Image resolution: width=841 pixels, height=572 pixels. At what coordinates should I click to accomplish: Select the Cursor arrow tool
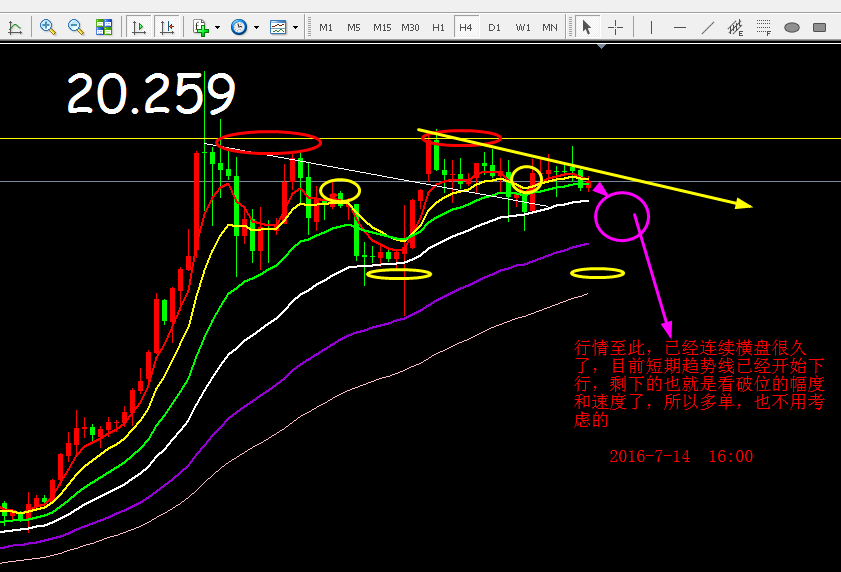tap(587, 27)
